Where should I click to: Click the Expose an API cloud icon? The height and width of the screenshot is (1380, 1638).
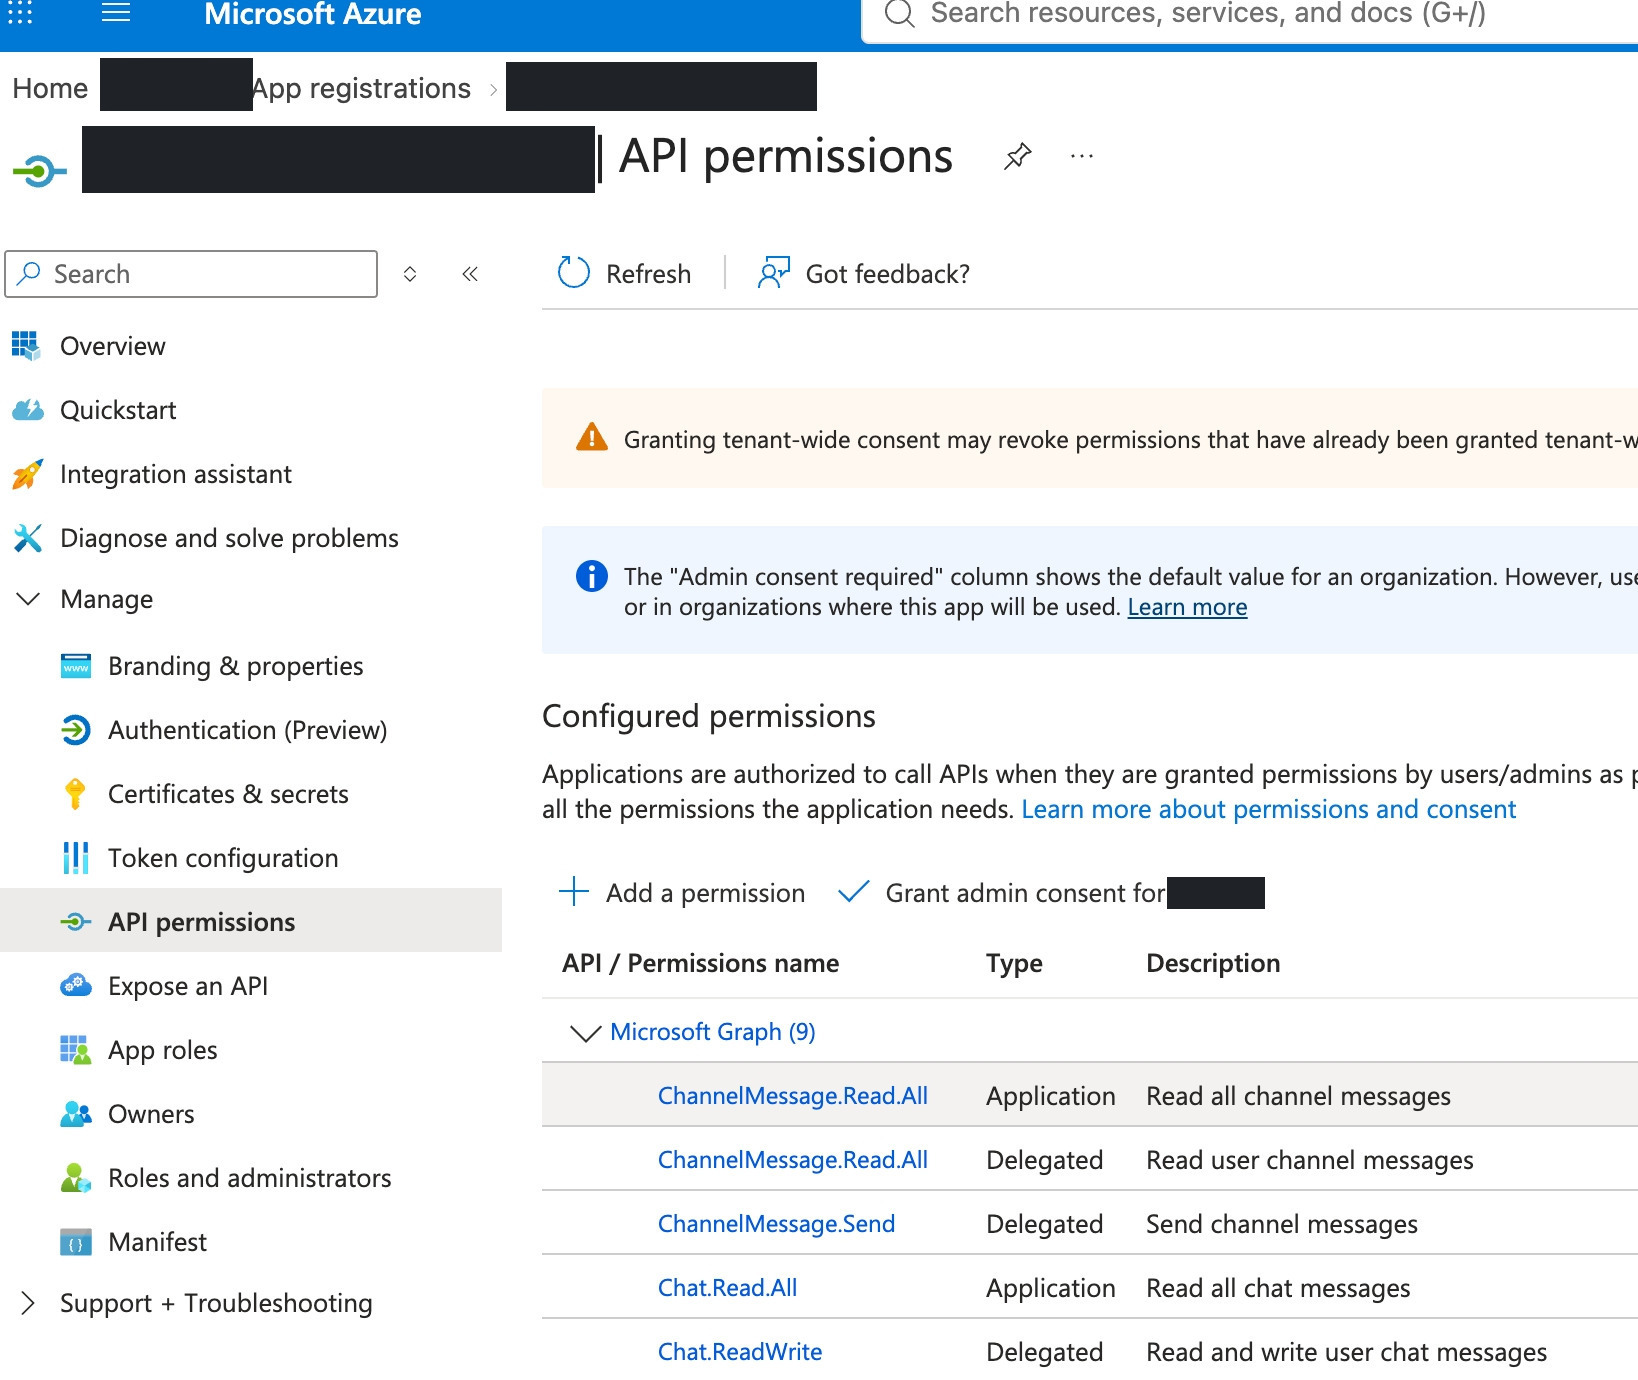tap(76, 986)
